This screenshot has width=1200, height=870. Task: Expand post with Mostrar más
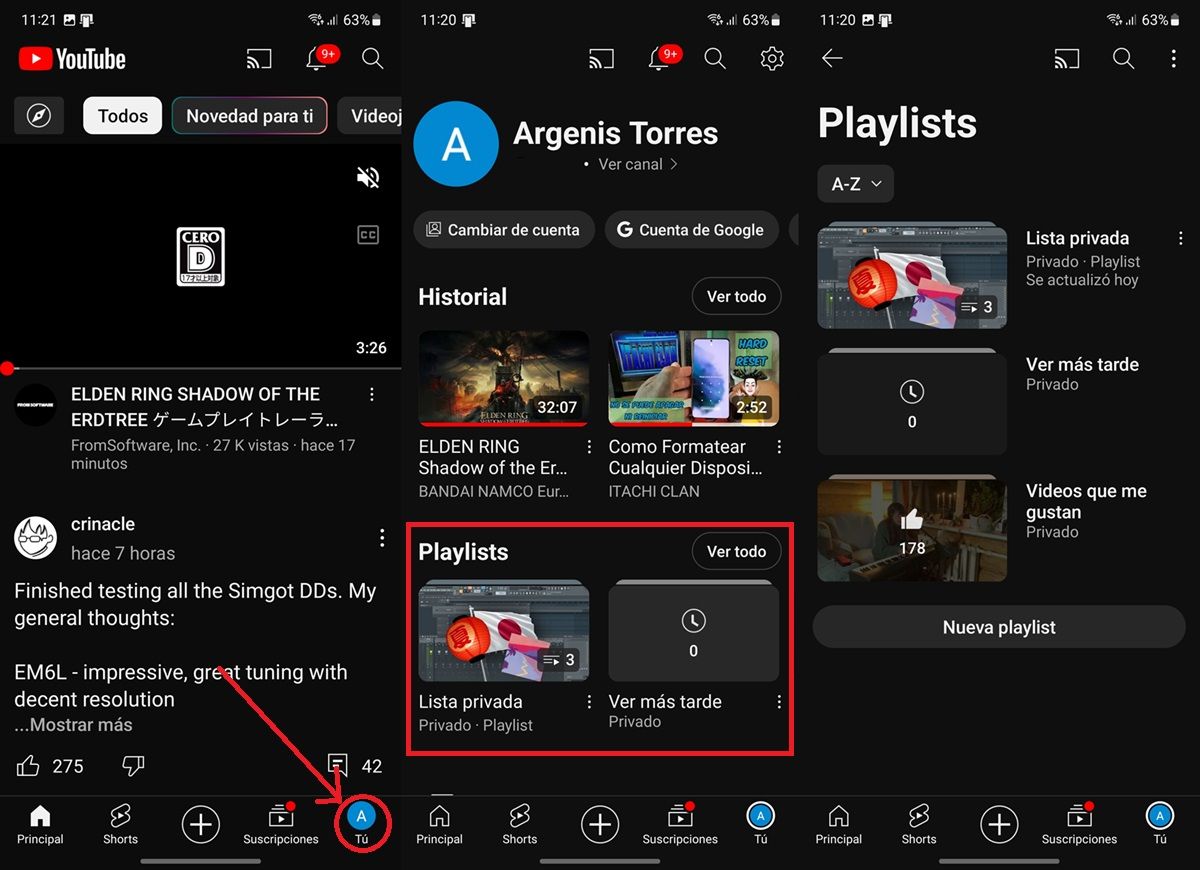click(73, 725)
